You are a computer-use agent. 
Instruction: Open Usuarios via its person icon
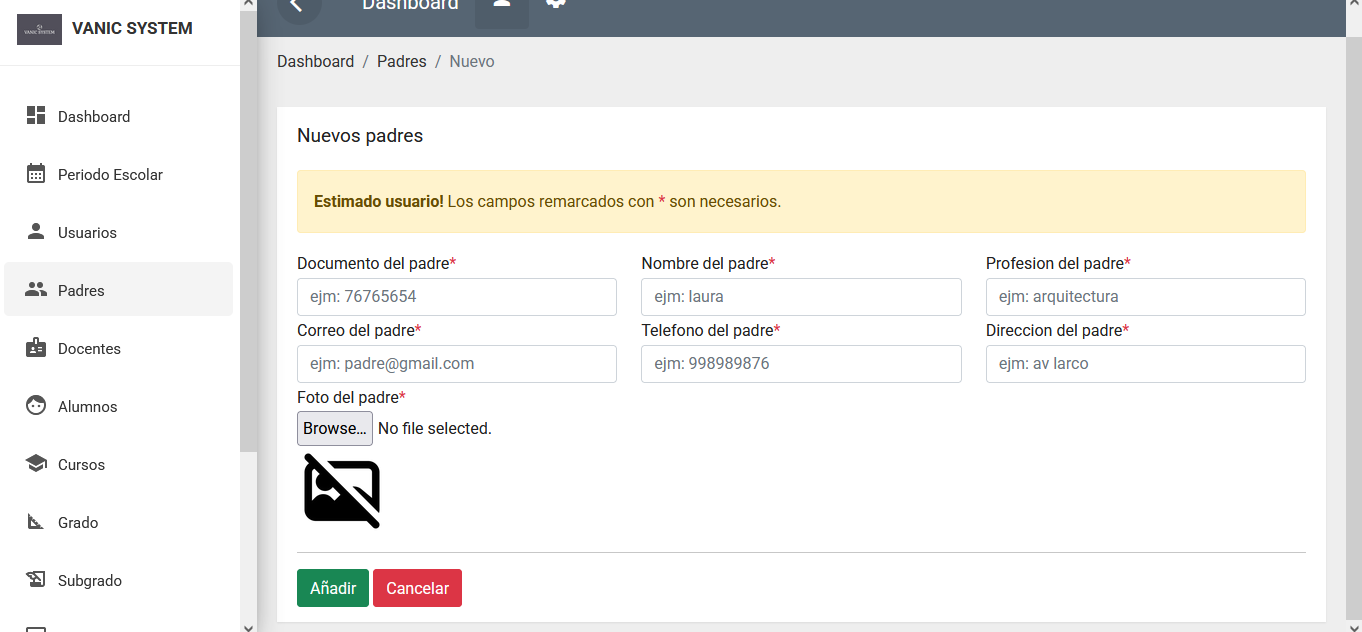pos(36,232)
